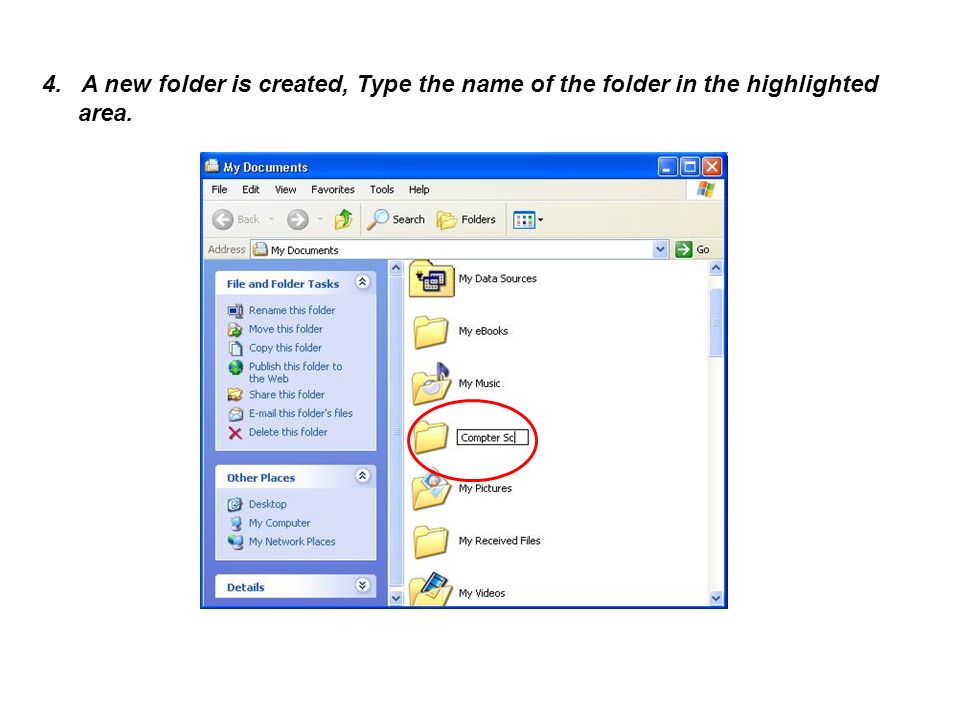
Task: Click the E-mail this folder's files link
Action: point(301,413)
